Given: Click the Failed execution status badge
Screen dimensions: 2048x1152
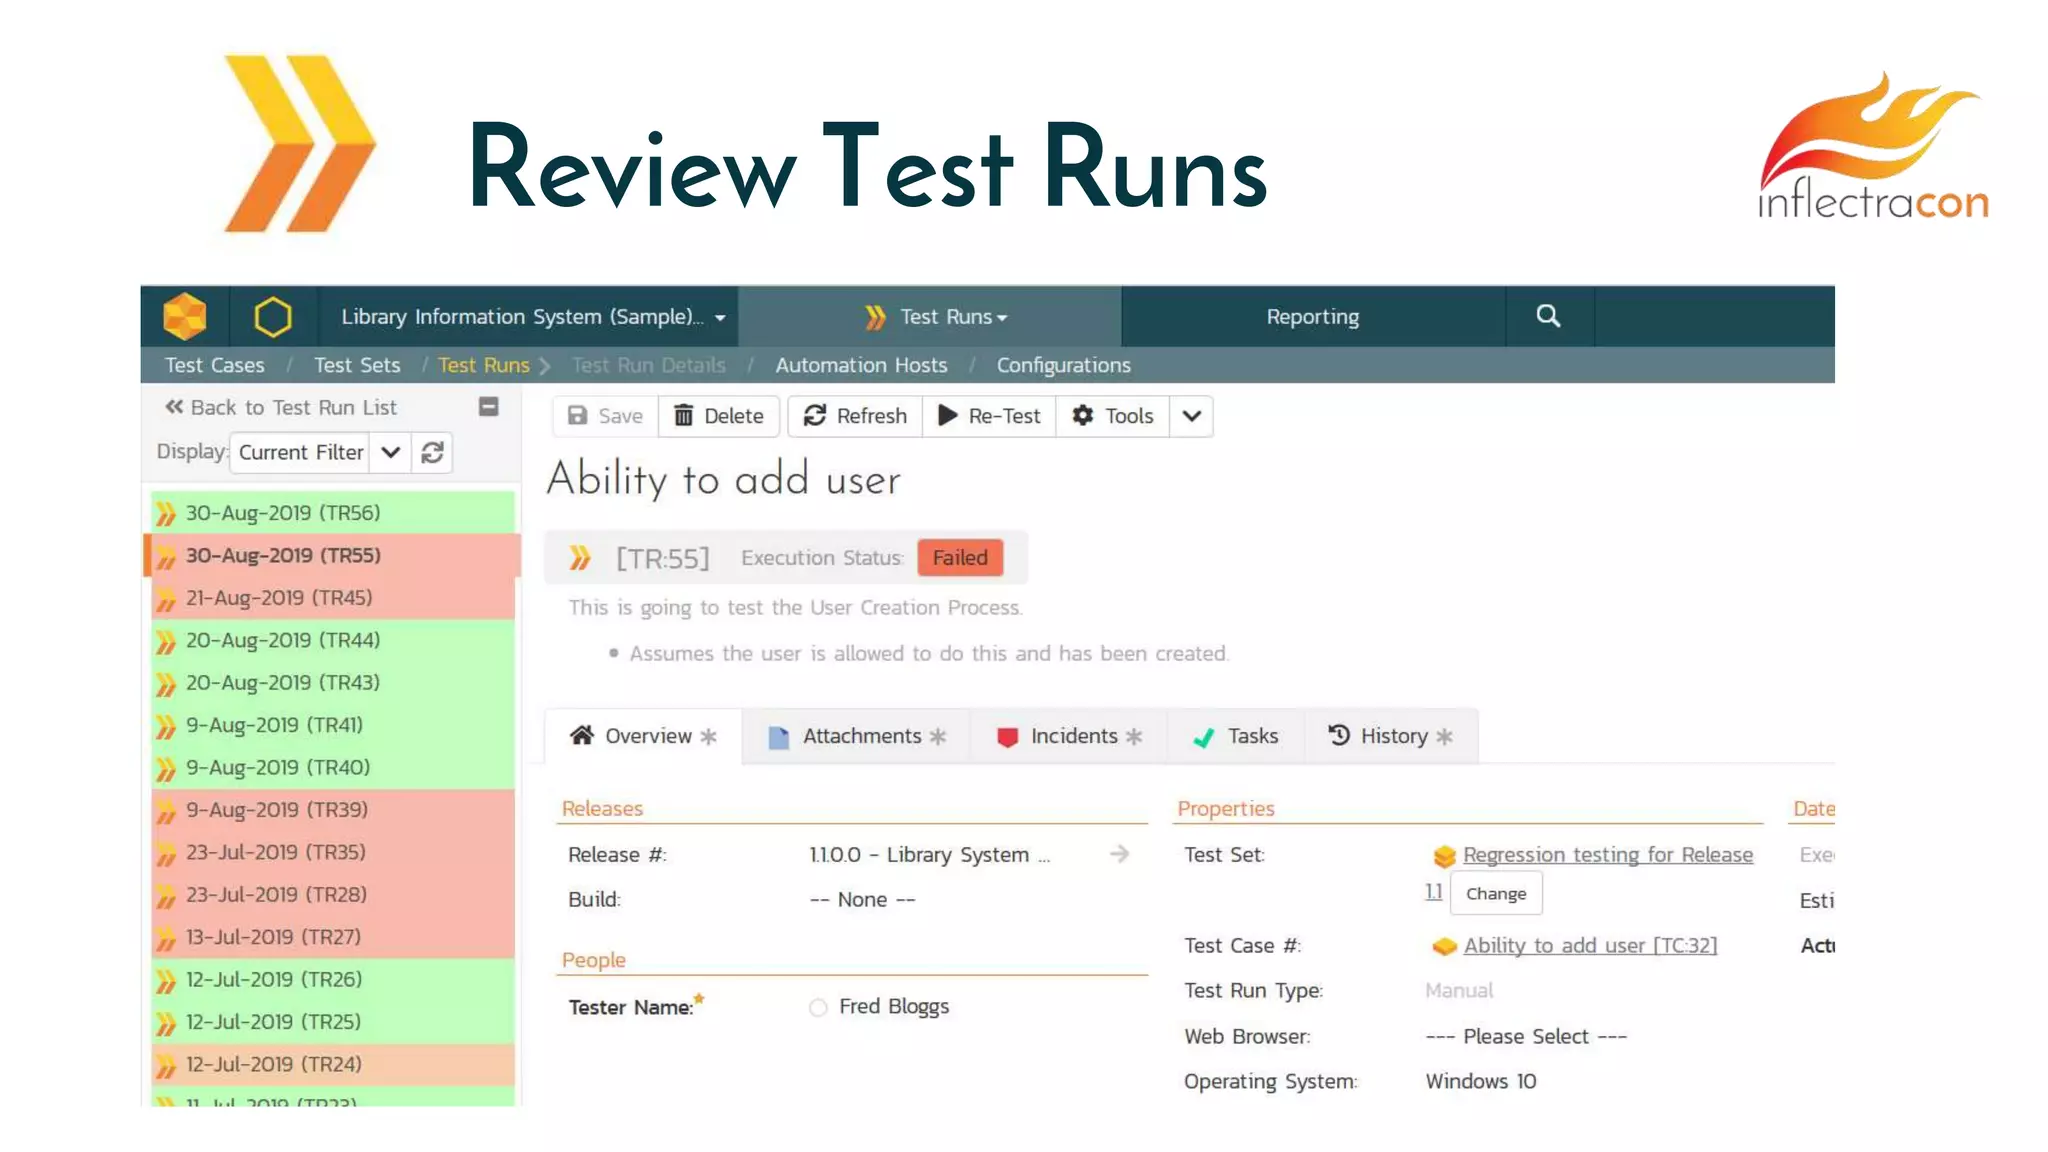Looking at the screenshot, I should (x=960, y=558).
